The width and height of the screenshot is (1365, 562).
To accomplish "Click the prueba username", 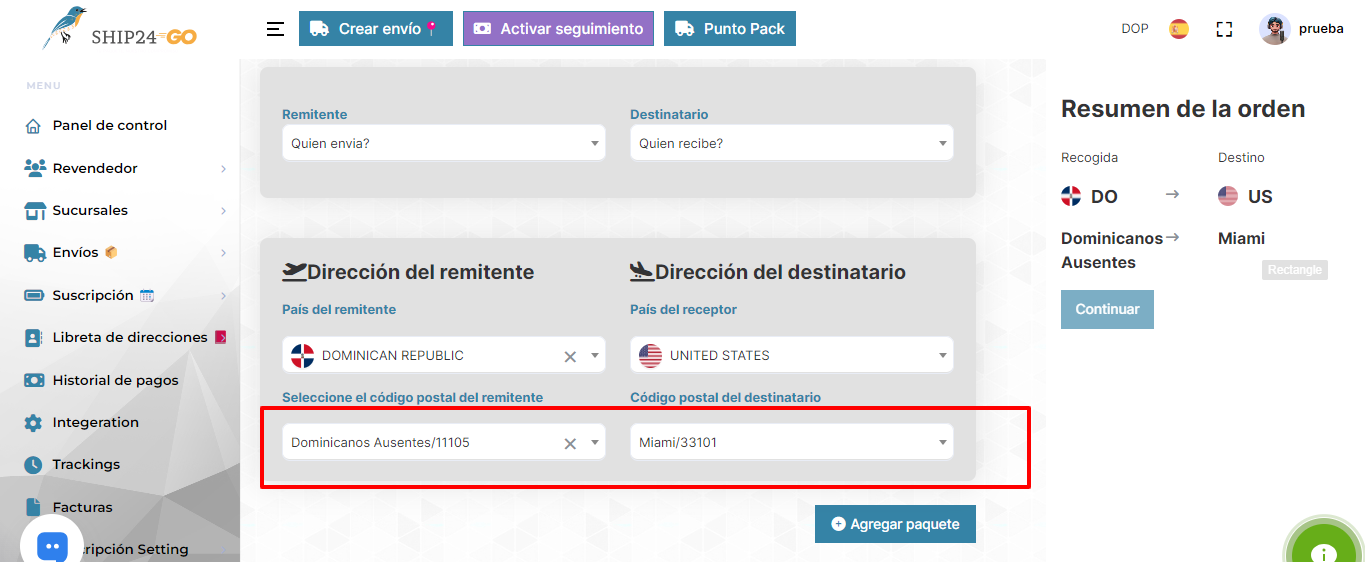I will tap(1321, 29).
